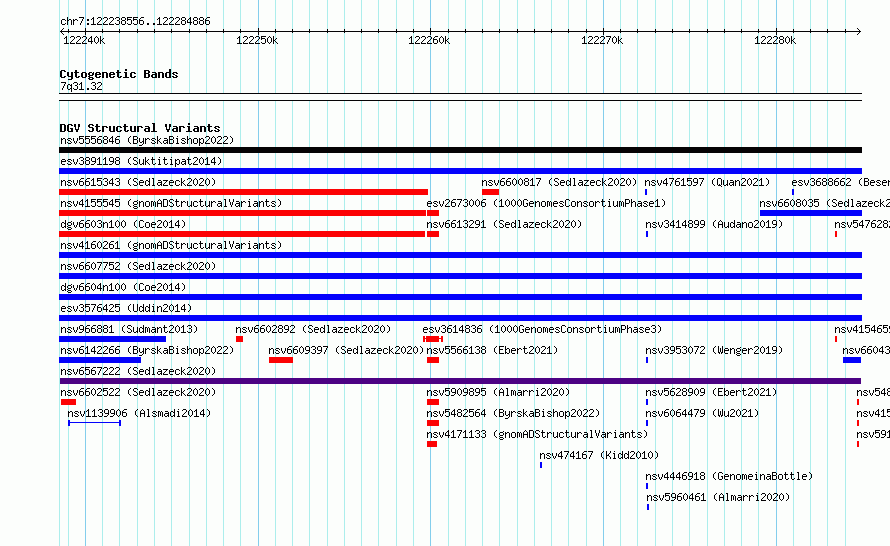Click the red esv3614836 variant glyph
This screenshot has width=890, height=546.
pos(433,339)
